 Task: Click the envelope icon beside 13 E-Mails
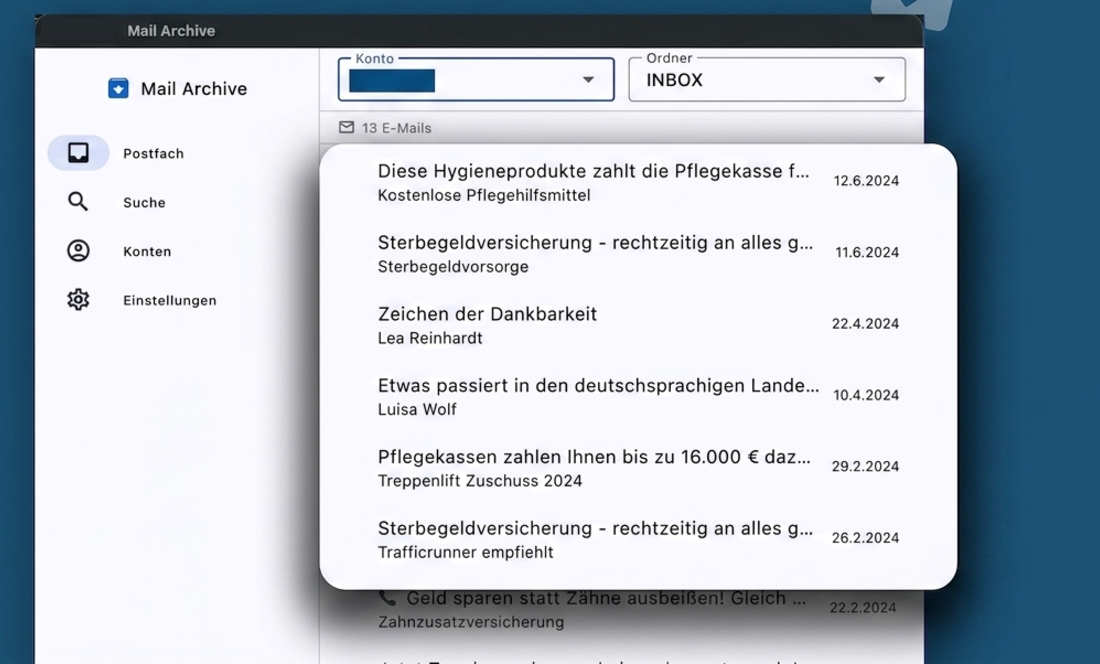point(347,127)
